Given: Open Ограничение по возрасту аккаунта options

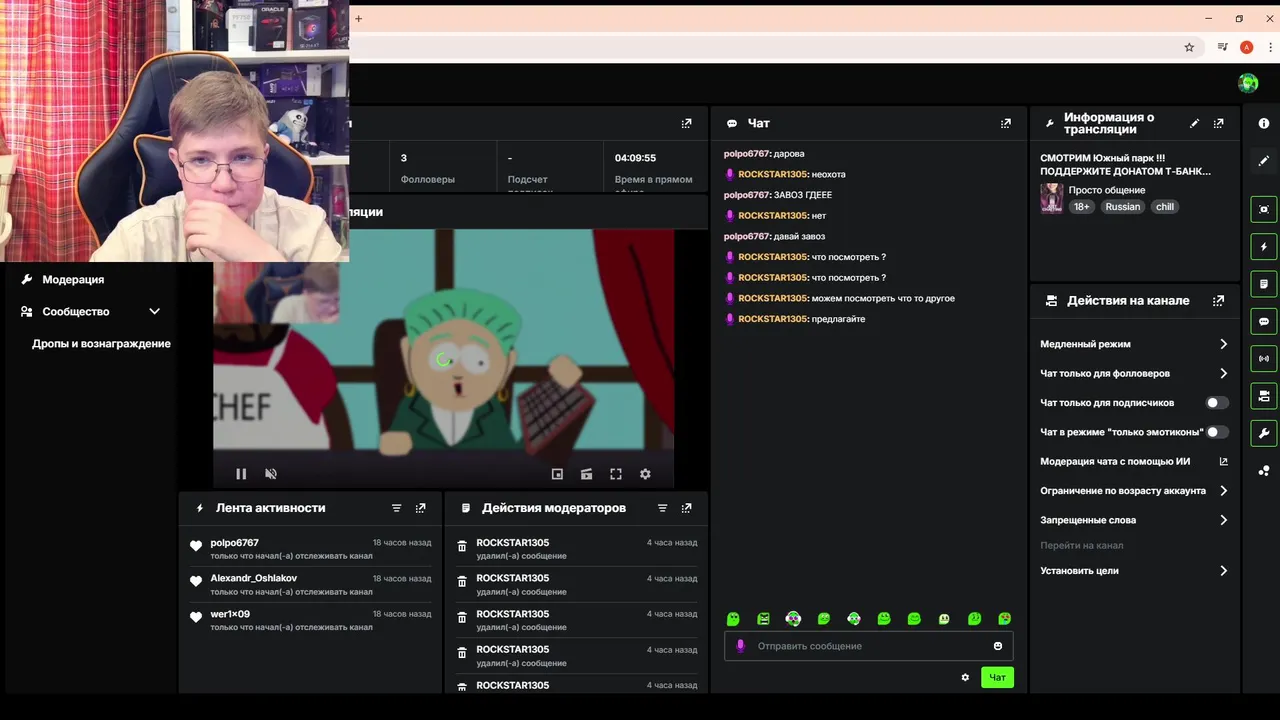Looking at the screenshot, I should point(1134,491).
